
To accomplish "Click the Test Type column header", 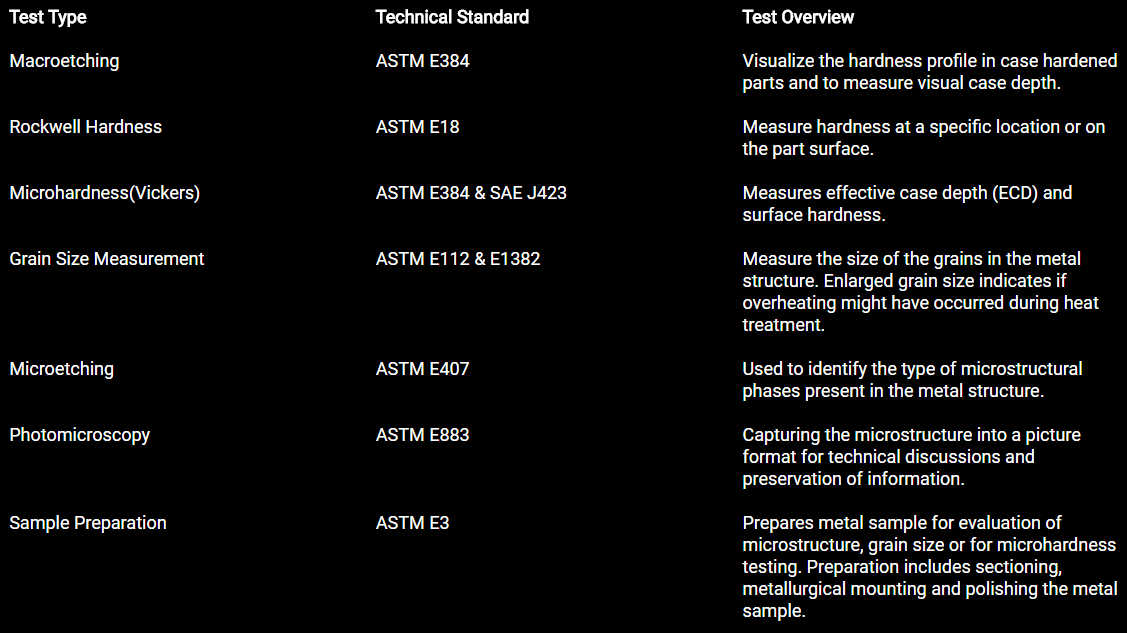I will [47, 17].
